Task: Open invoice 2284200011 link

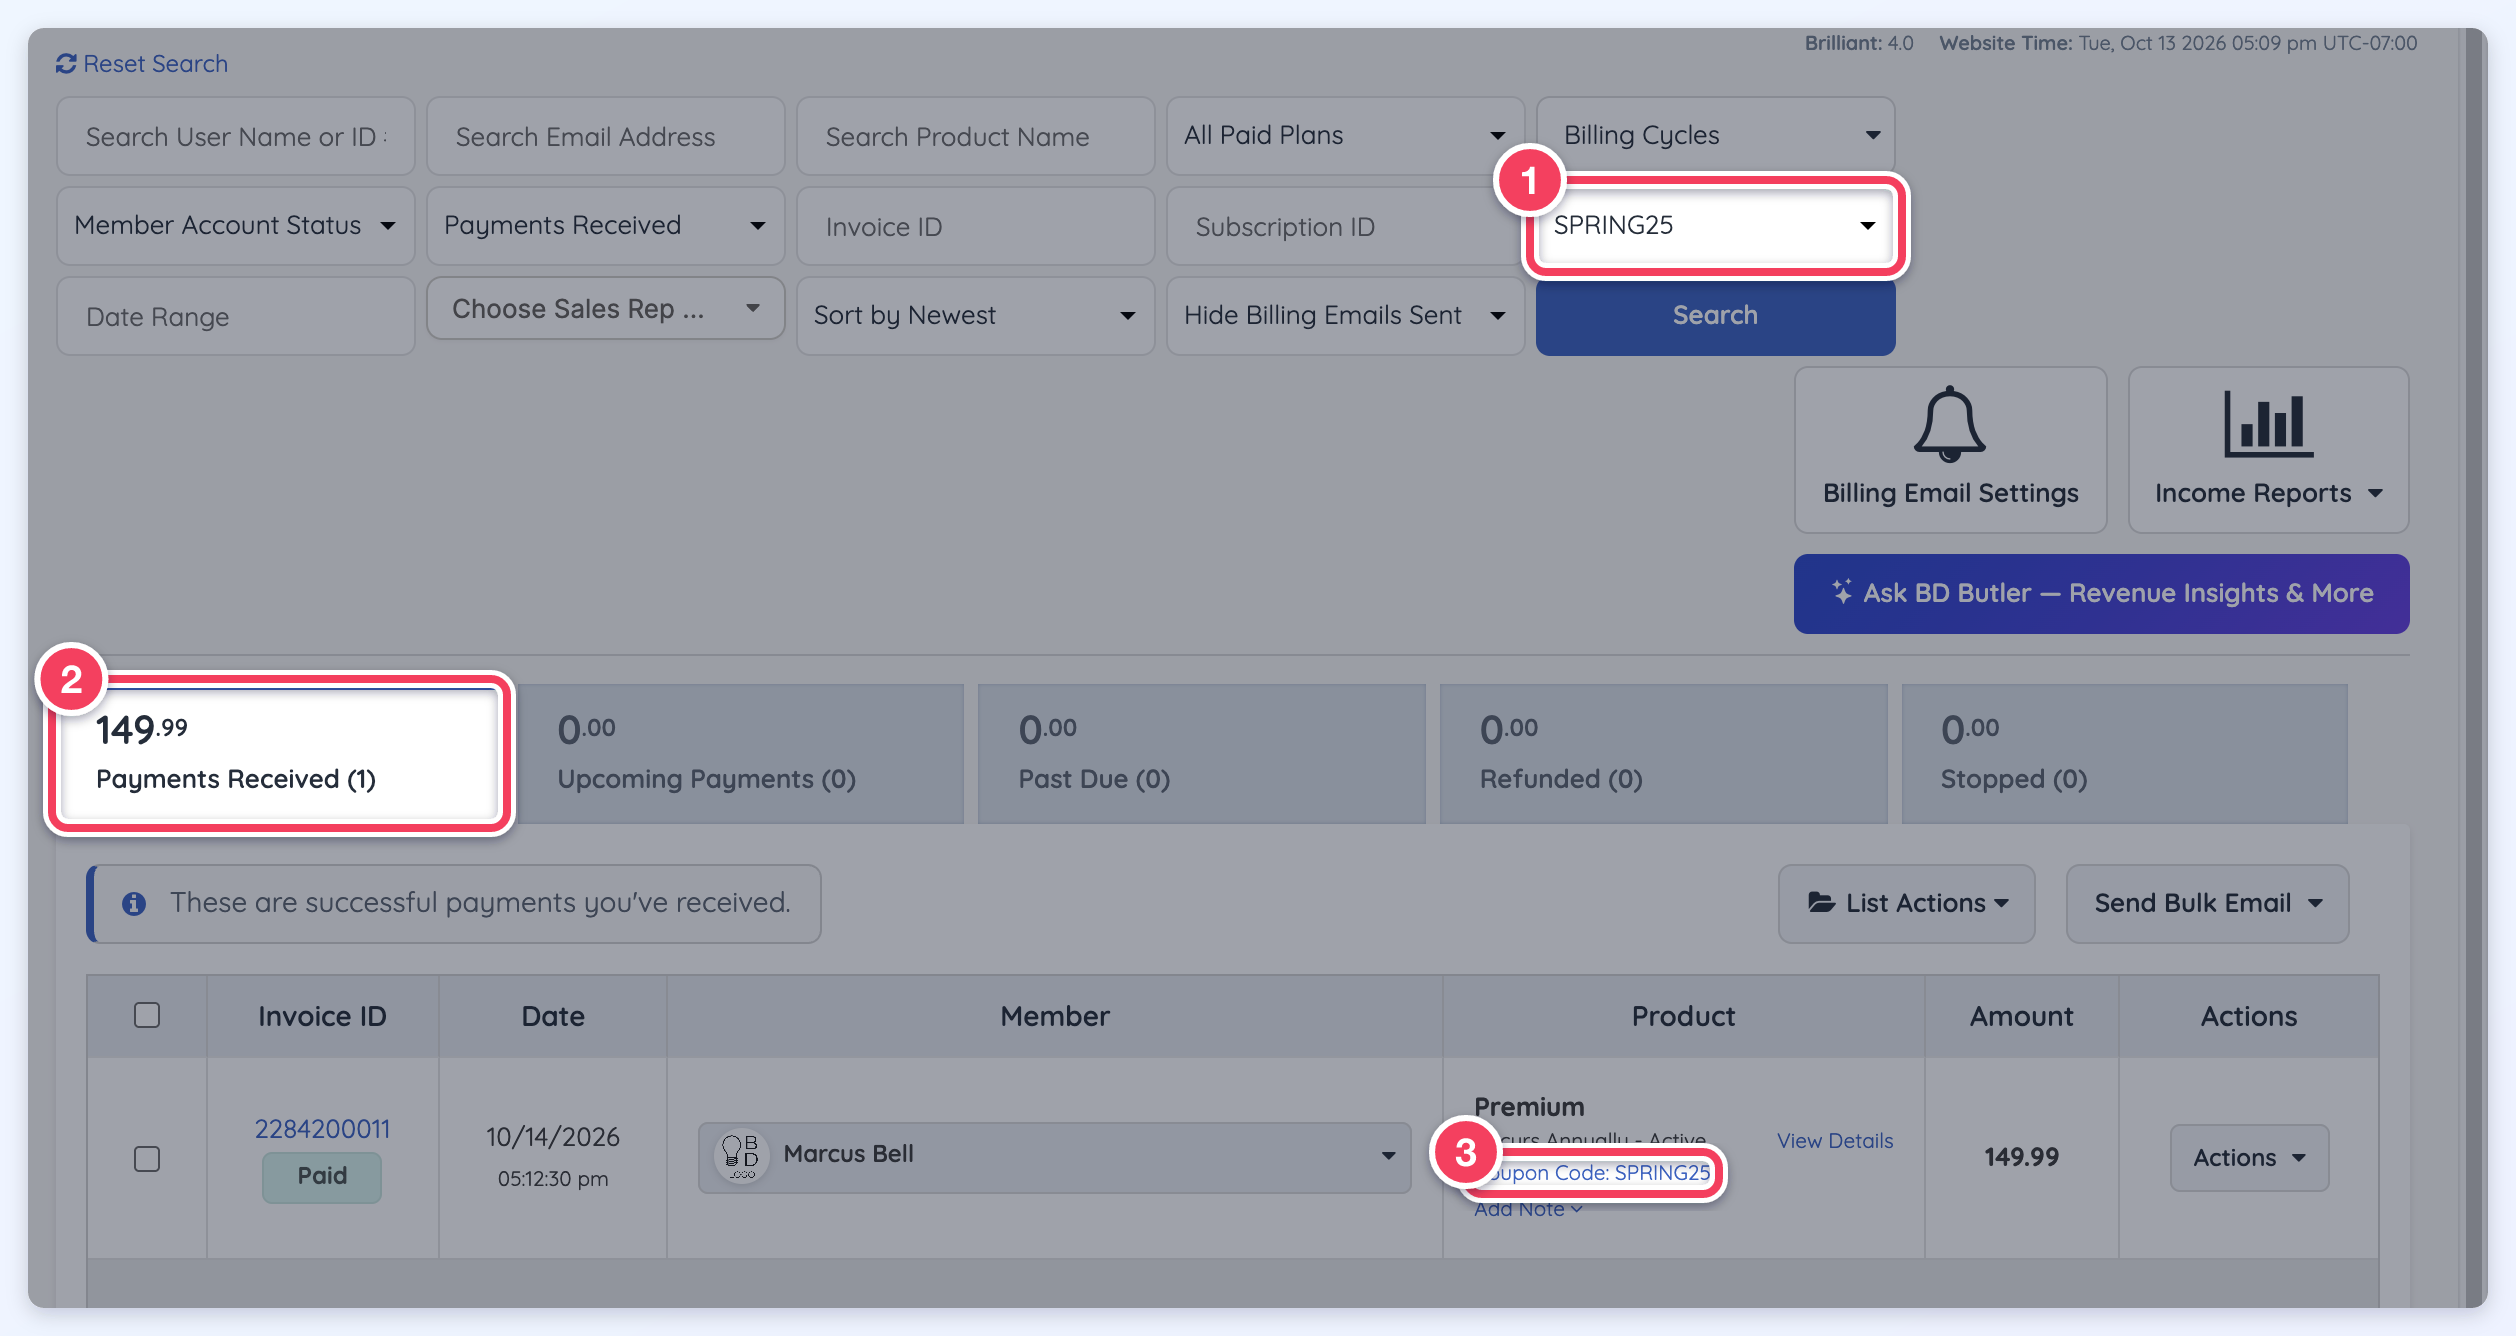Action: pos(322,1128)
